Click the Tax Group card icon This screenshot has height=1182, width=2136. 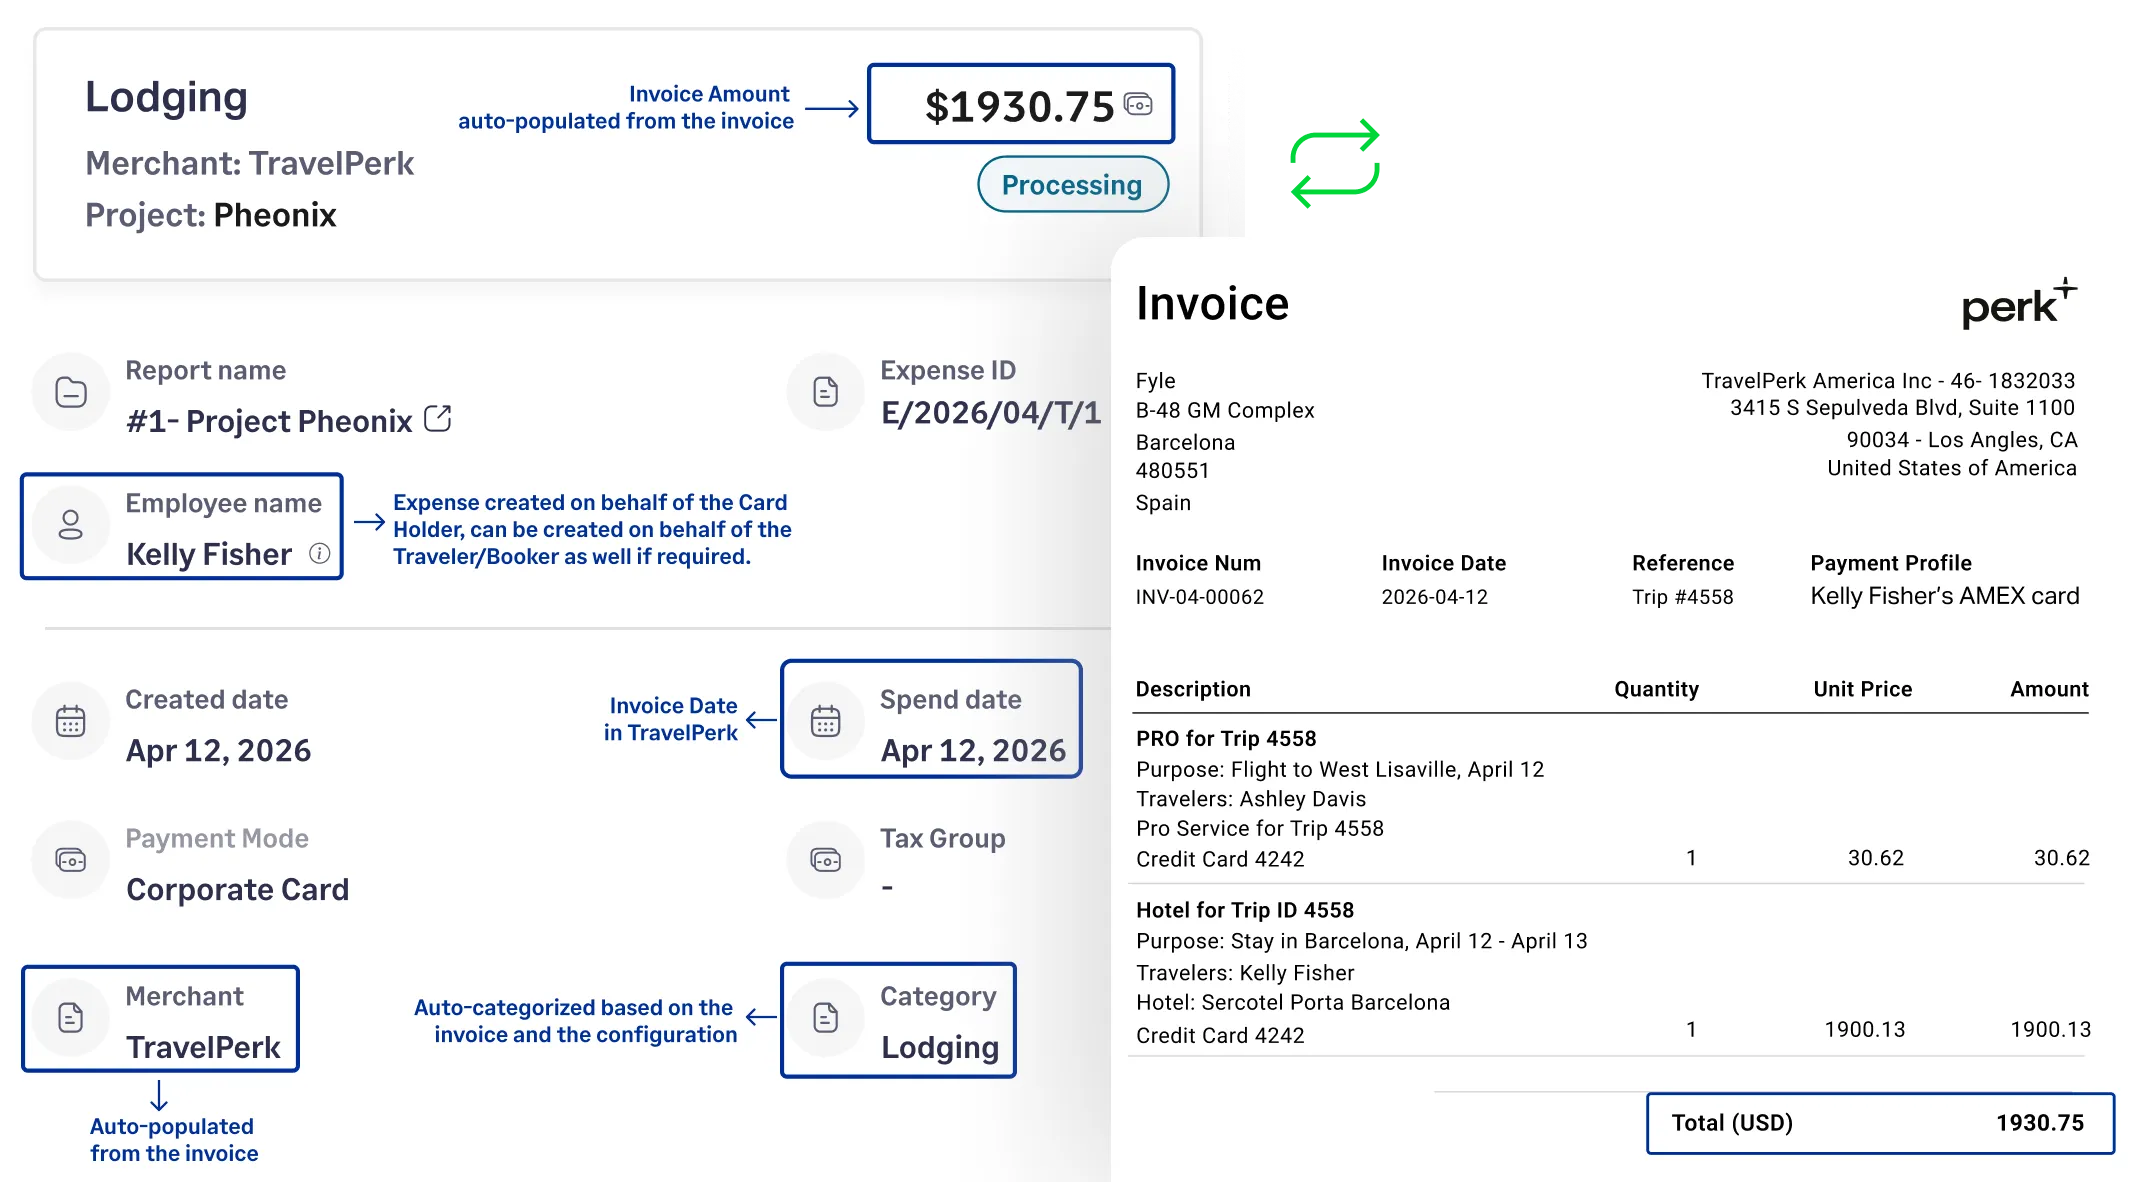coord(825,859)
